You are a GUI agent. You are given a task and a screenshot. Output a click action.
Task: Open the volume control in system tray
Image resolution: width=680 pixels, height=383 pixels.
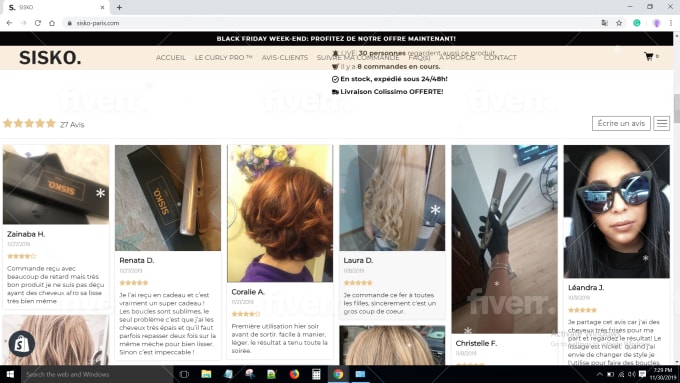tap(631, 374)
